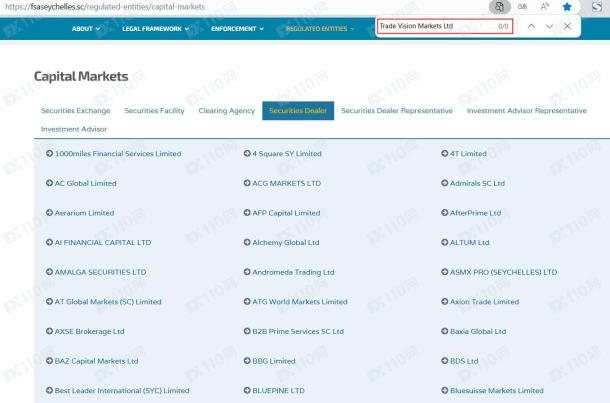Switch to Investment Advisor Representative tab

pos(527,111)
